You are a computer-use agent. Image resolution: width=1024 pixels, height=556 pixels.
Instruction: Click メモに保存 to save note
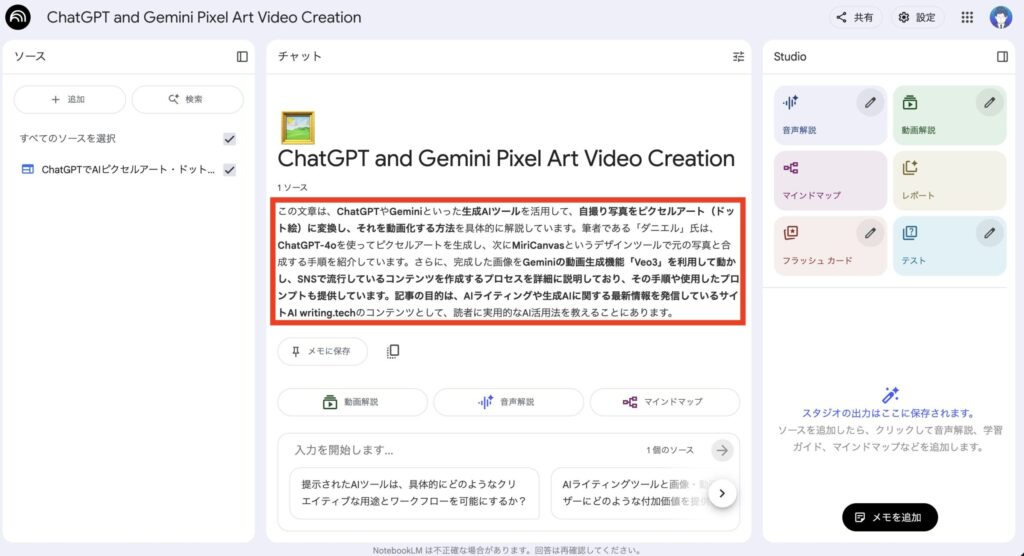coord(322,351)
